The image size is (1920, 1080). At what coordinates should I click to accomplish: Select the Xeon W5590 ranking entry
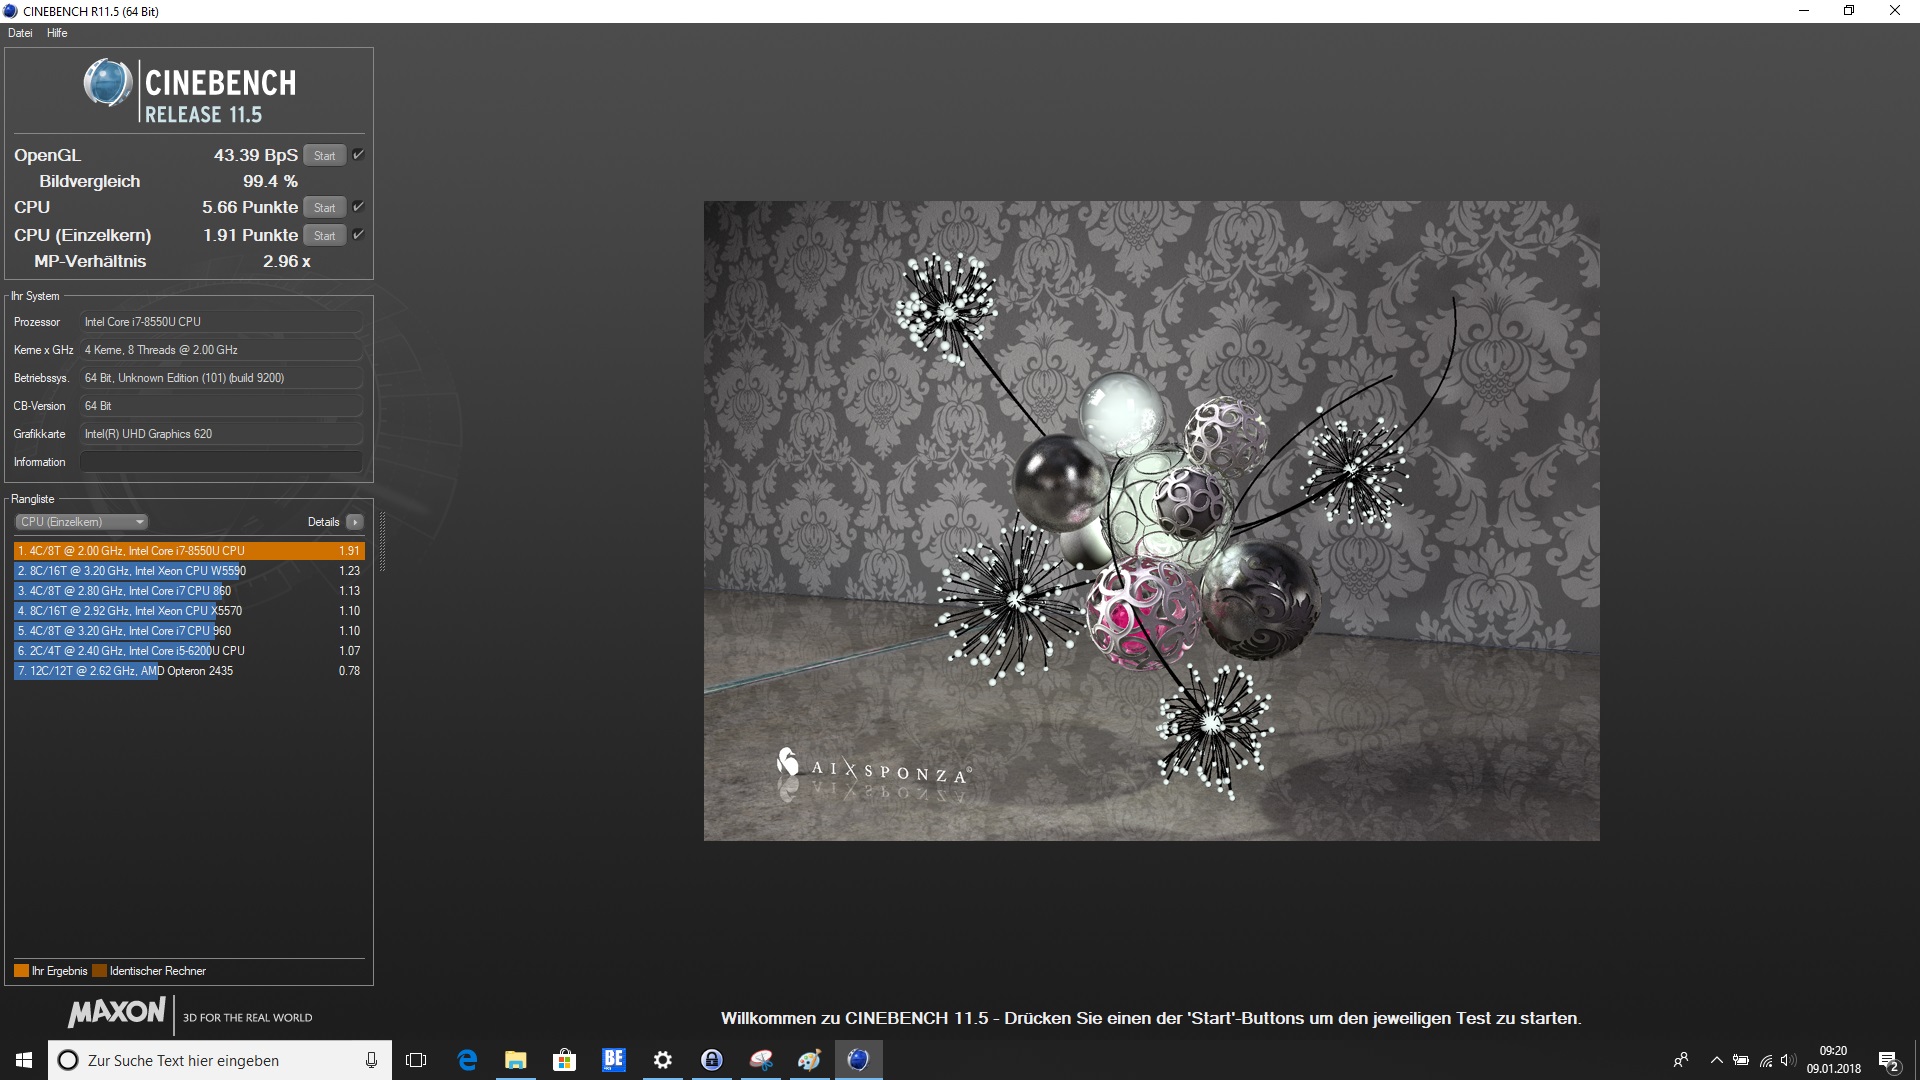click(130, 571)
